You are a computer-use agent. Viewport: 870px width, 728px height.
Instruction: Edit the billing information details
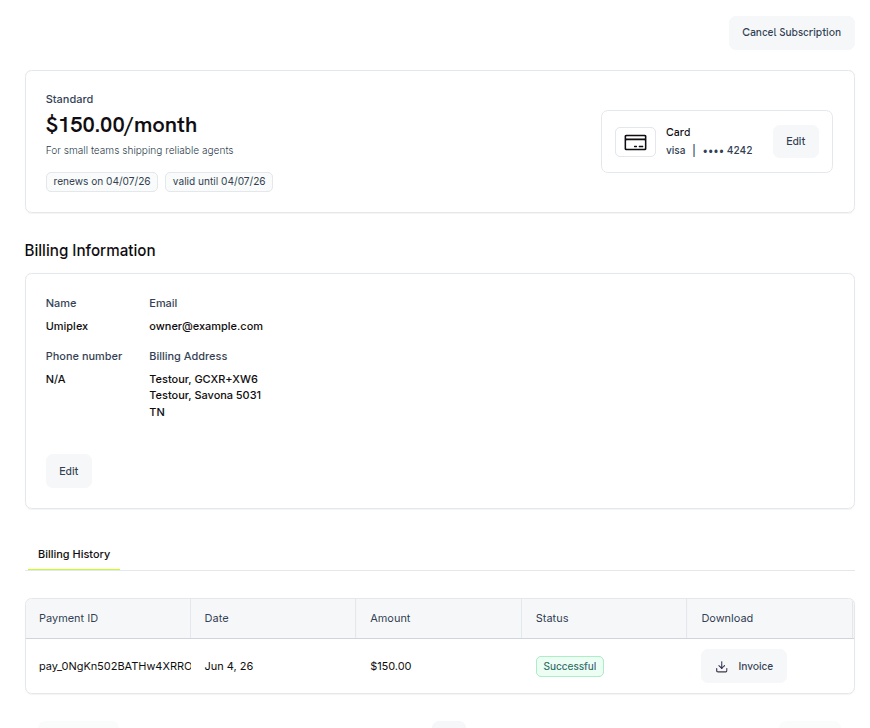pos(69,471)
